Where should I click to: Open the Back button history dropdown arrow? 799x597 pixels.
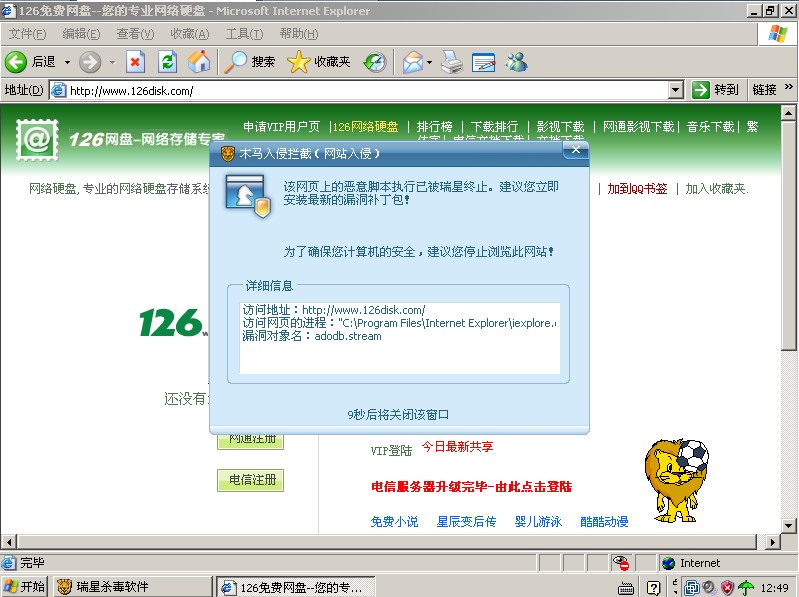coord(67,62)
